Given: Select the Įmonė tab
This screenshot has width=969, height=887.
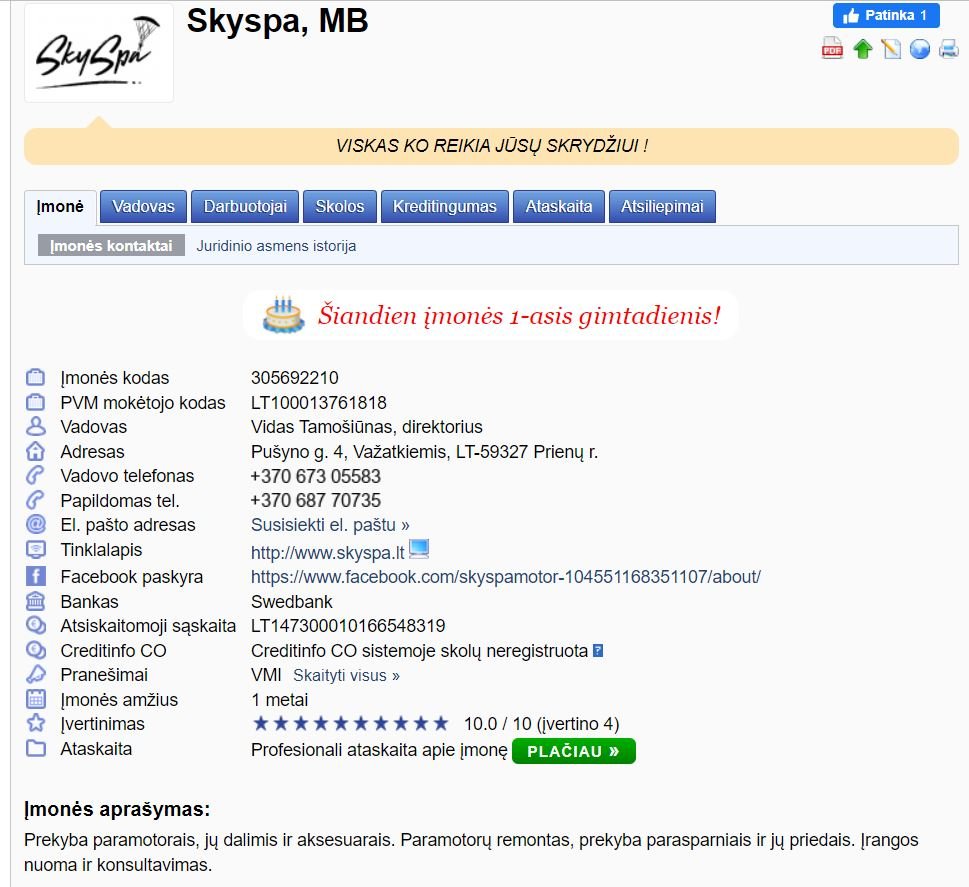Looking at the screenshot, I should tap(61, 206).
